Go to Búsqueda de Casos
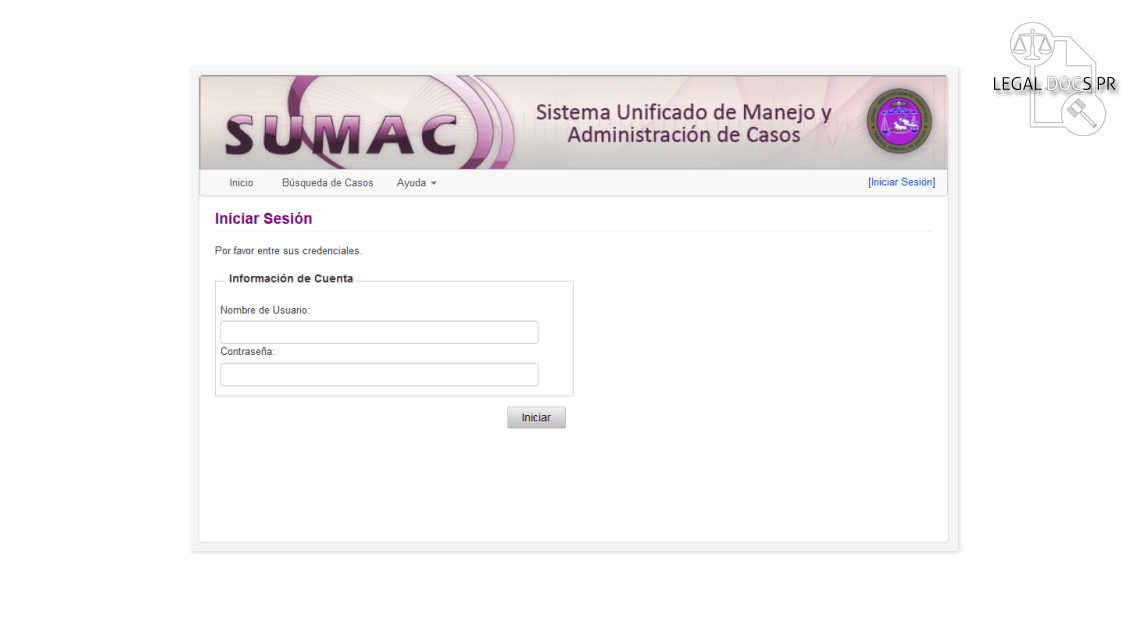This screenshot has width=1148, height=622. (x=327, y=183)
